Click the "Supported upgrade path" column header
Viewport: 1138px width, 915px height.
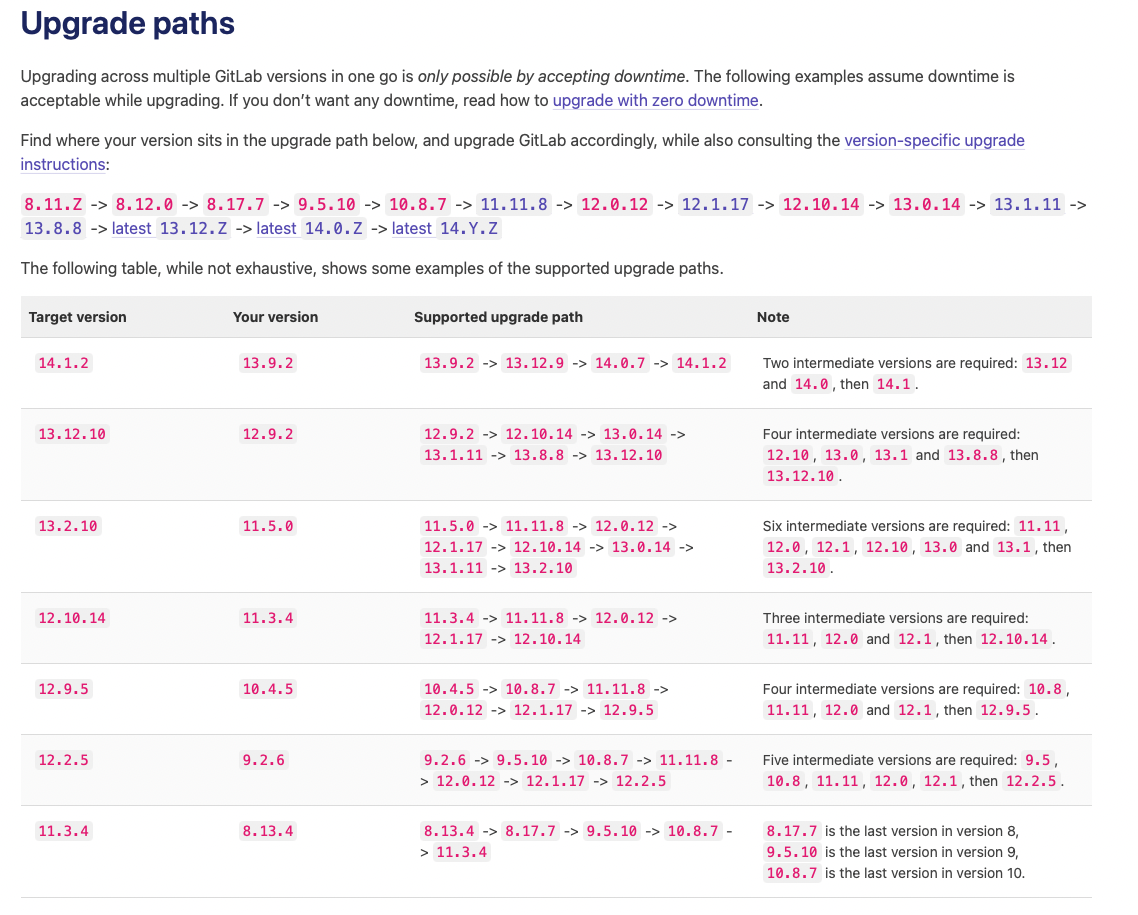[498, 317]
